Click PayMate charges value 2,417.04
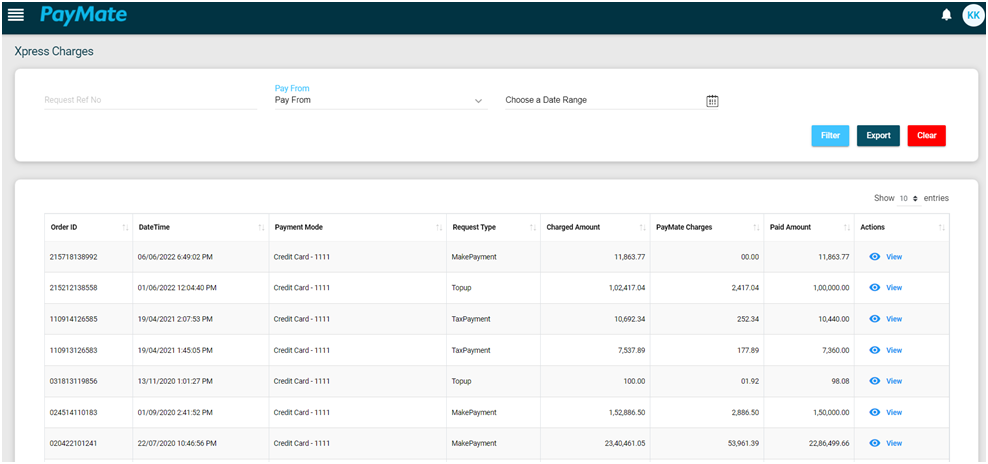Image resolution: width=988 pixels, height=464 pixels. coord(745,287)
